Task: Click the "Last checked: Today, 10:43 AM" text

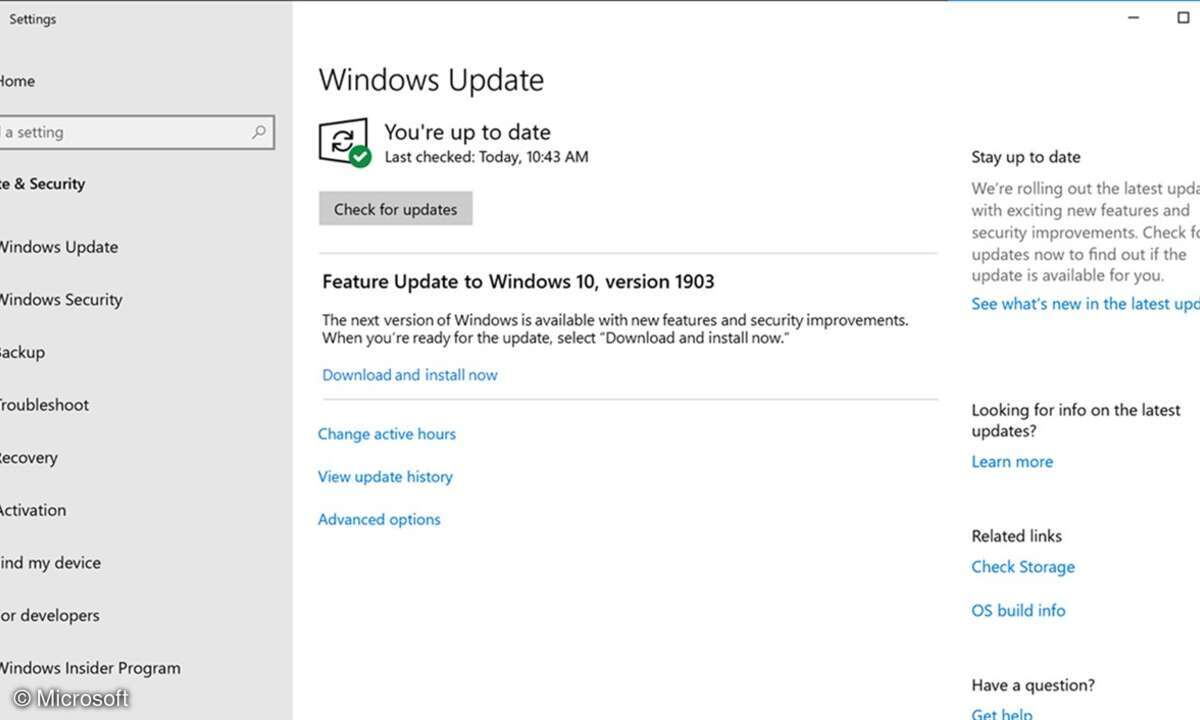Action: click(x=486, y=157)
